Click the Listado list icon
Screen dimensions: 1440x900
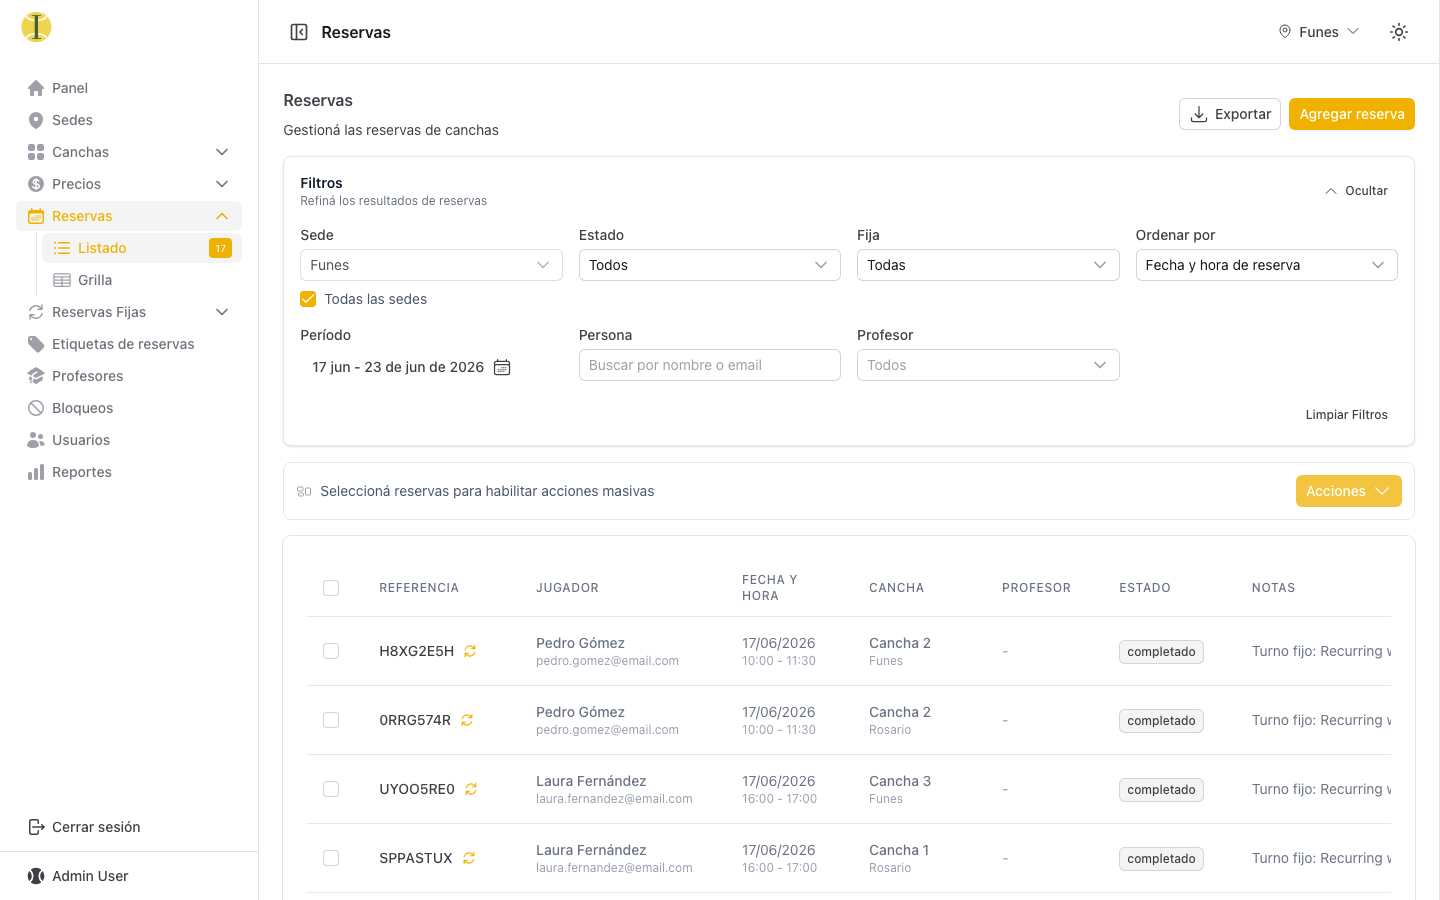[x=62, y=248]
